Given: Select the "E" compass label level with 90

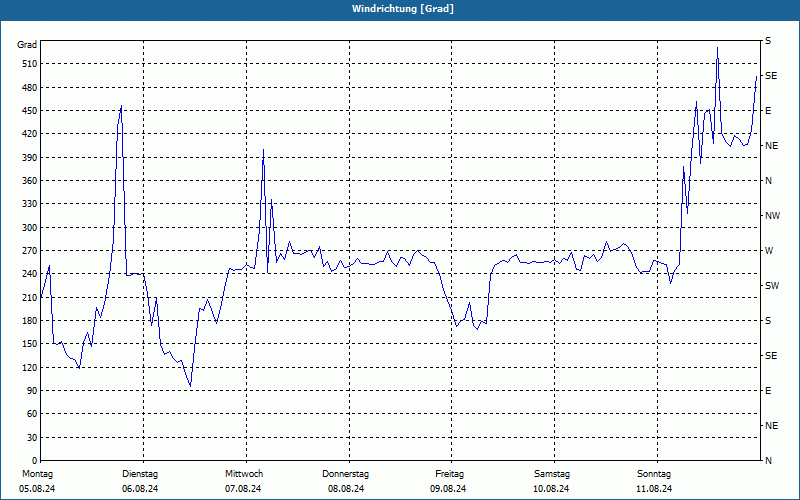Looking at the screenshot, I should [768, 391].
